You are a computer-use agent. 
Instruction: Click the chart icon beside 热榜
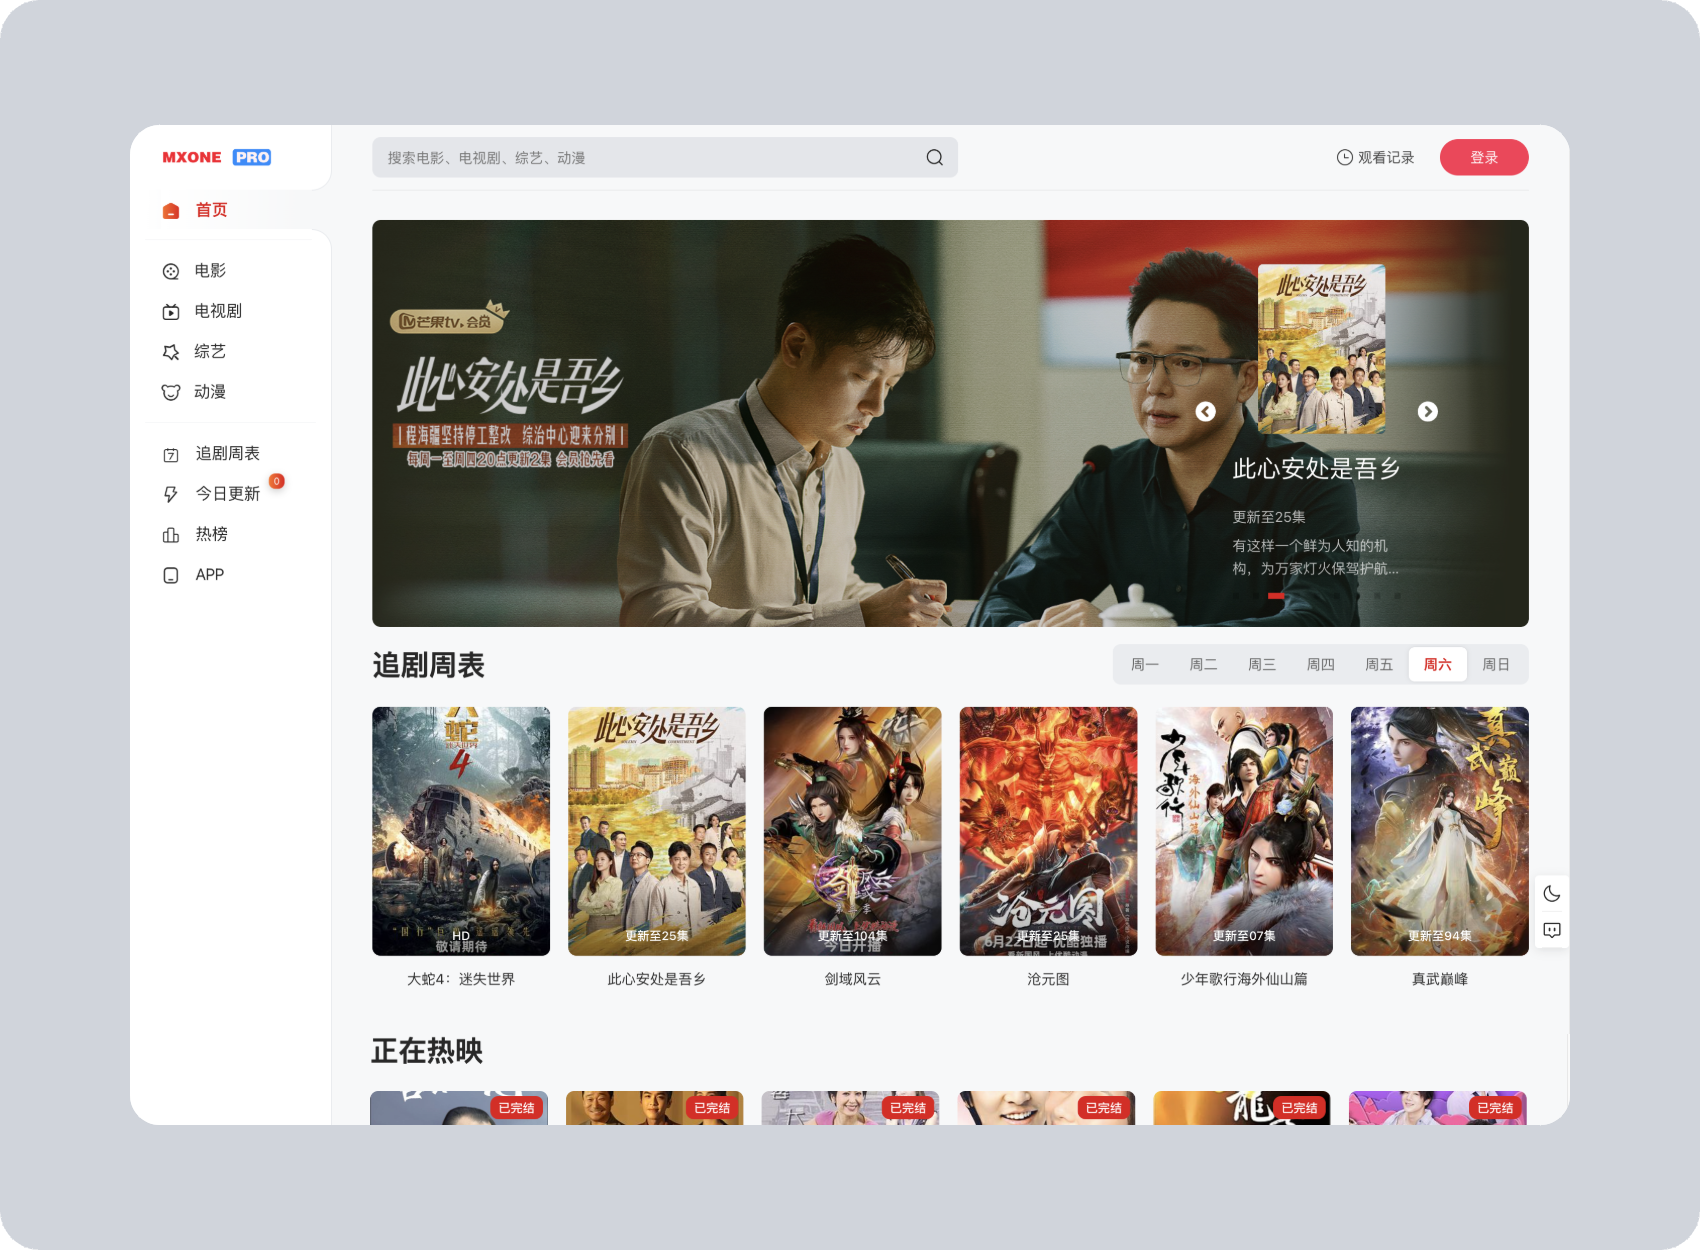tap(171, 535)
